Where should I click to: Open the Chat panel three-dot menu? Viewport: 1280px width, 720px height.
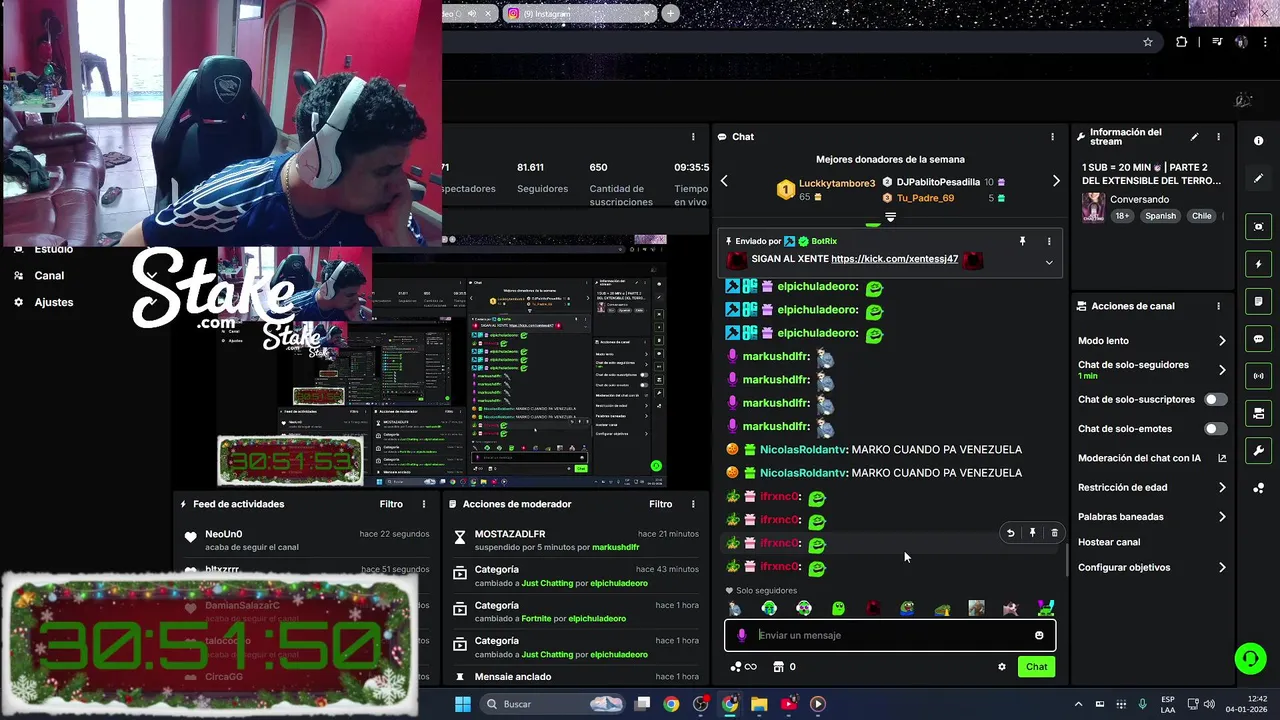click(x=1052, y=137)
